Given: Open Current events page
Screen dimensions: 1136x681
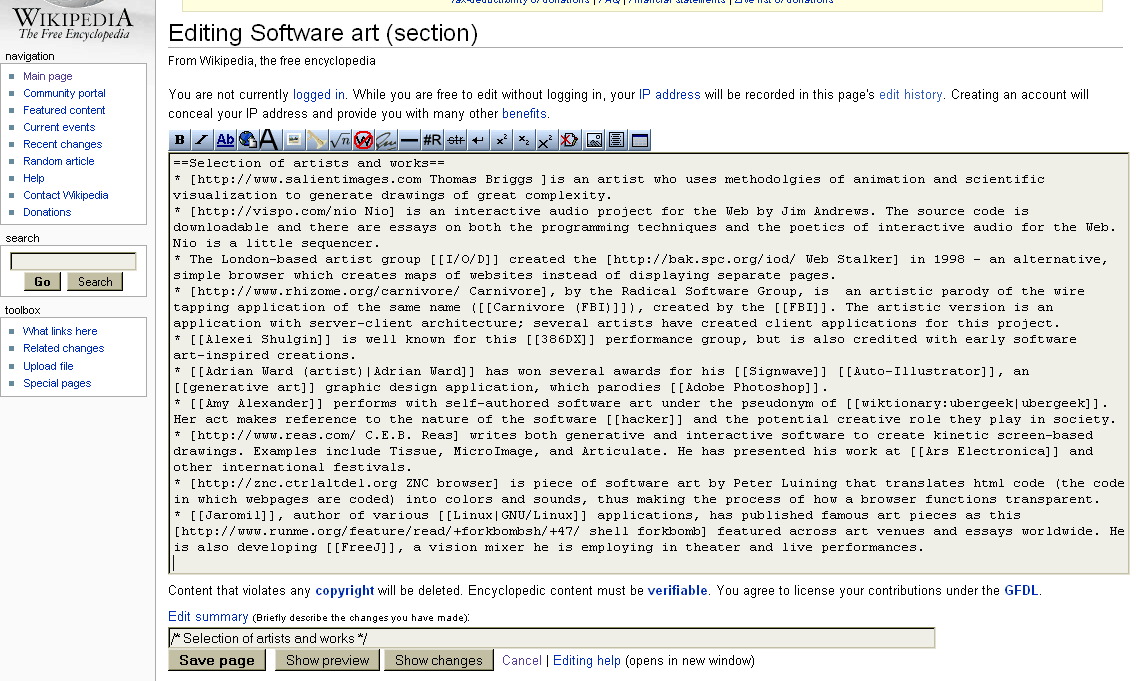Looking at the screenshot, I should tap(59, 127).
